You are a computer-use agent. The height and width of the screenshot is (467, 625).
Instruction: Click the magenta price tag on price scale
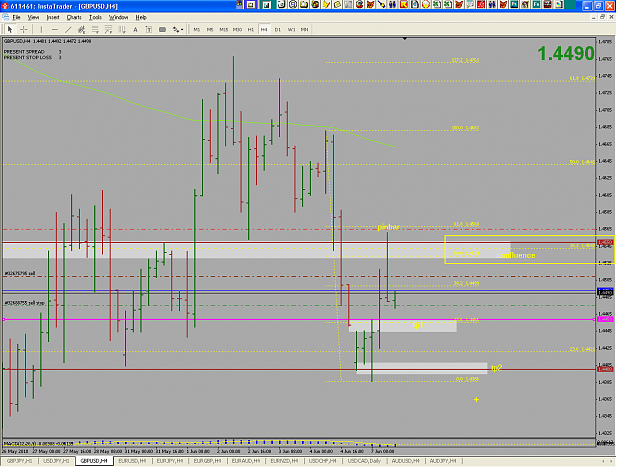(605, 320)
